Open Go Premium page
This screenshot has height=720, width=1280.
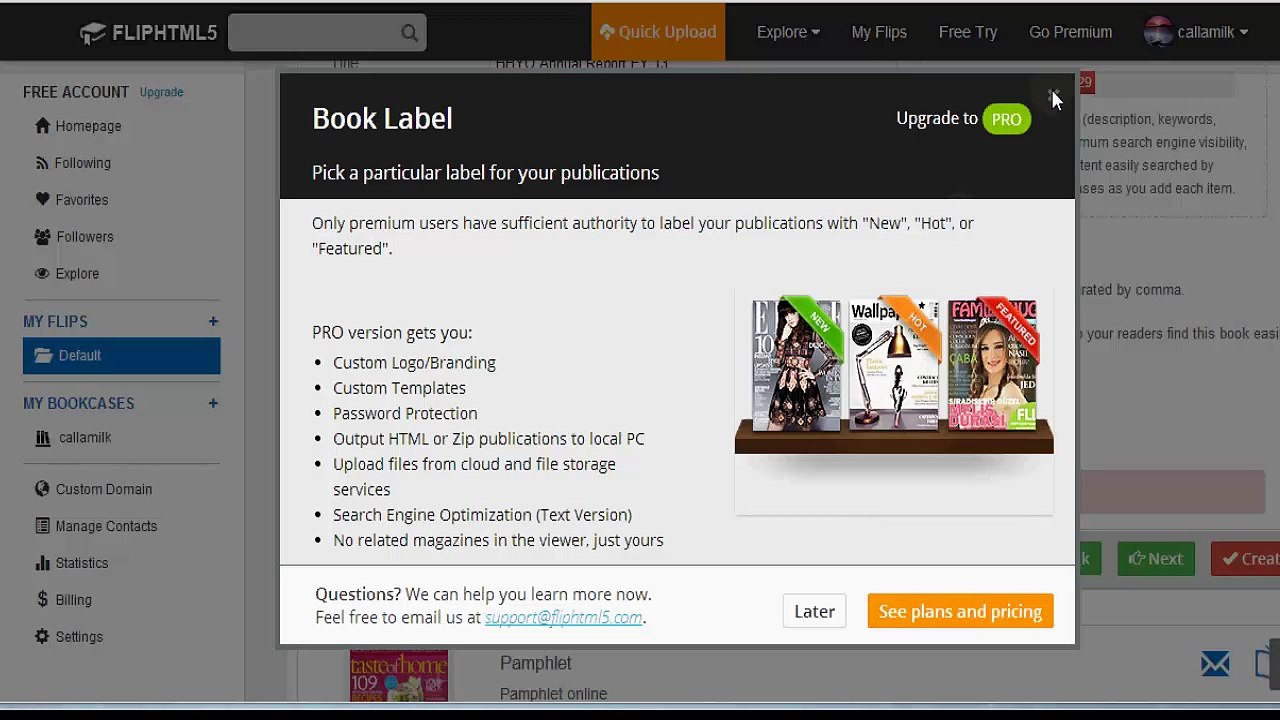click(1070, 32)
